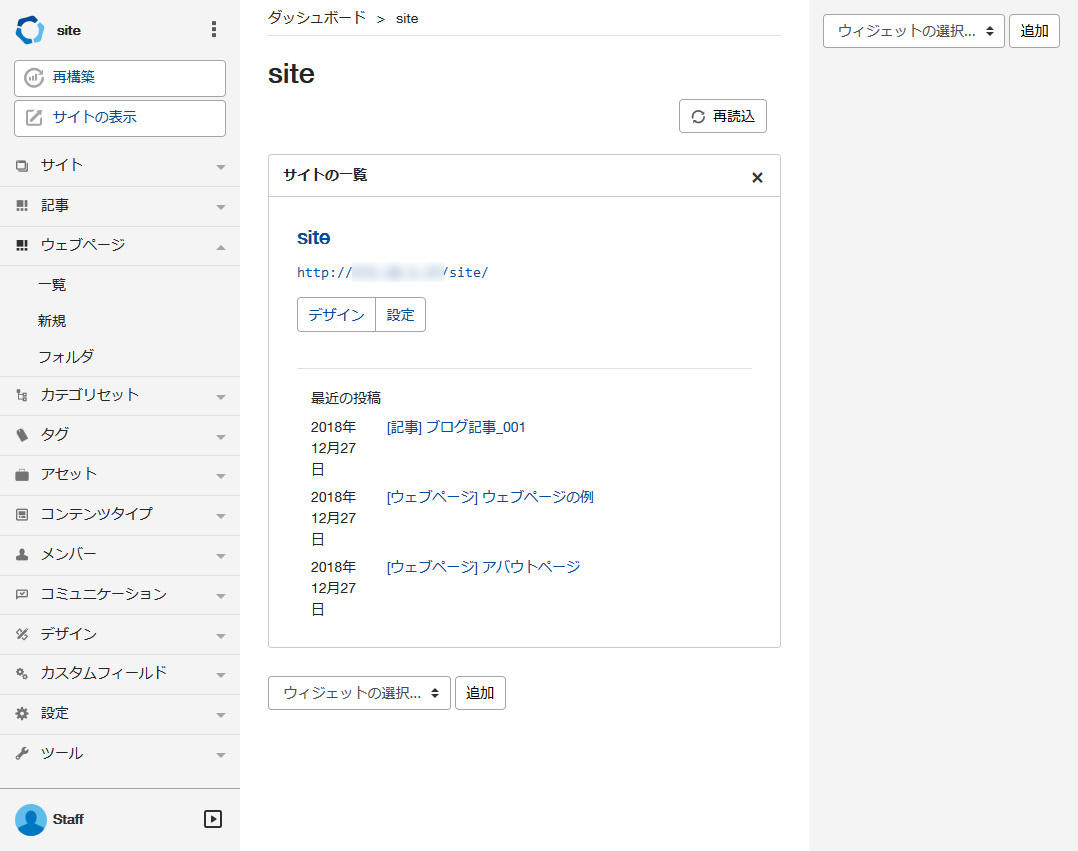Click the 最近の投稿 heading text

[x=346, y=398]
